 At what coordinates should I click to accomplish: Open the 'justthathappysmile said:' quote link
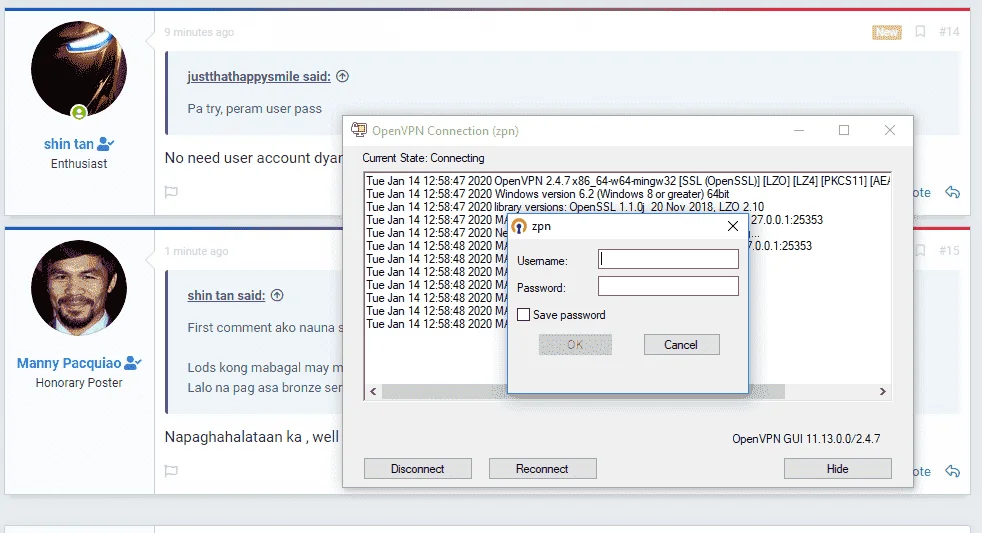(259, 76)
